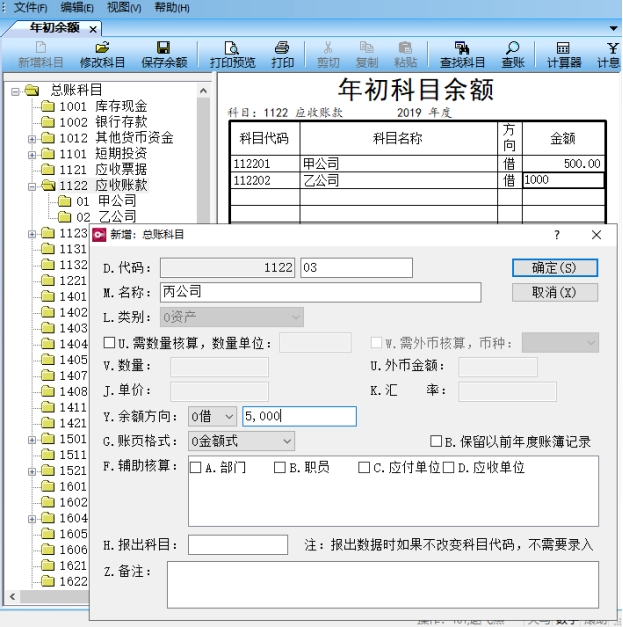Click the 取消 cancel button
Image resolution: width=623 pixels, height=627 pixels.
[555, 293]
